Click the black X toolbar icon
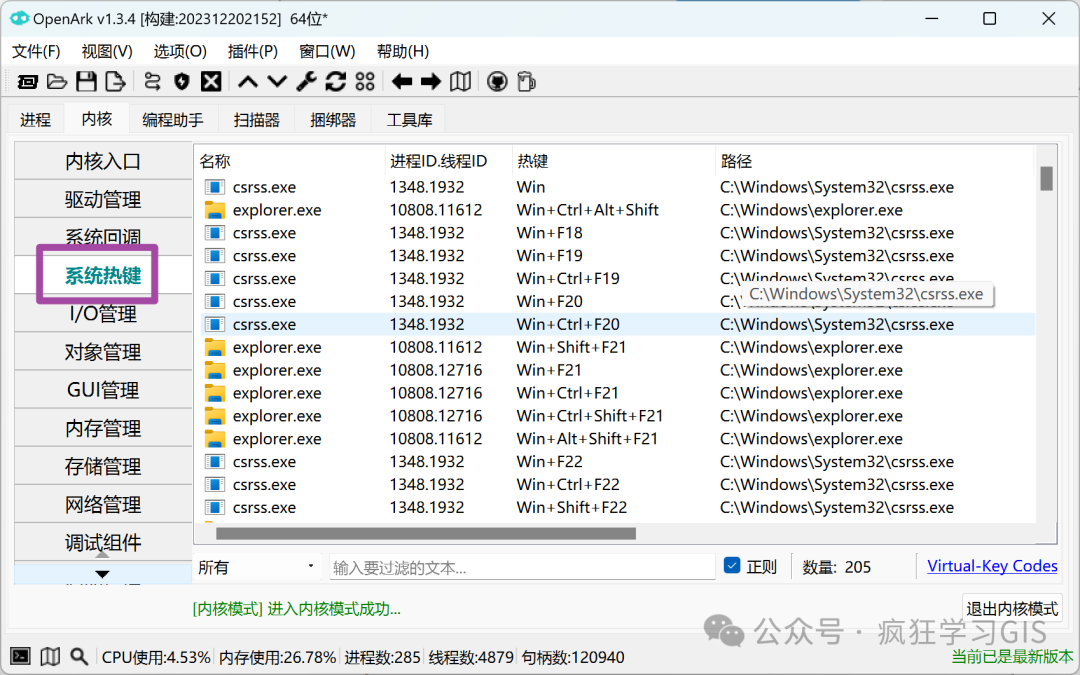Image resolution: width=1080 pixels, height=675 pixels. [211, 81]
